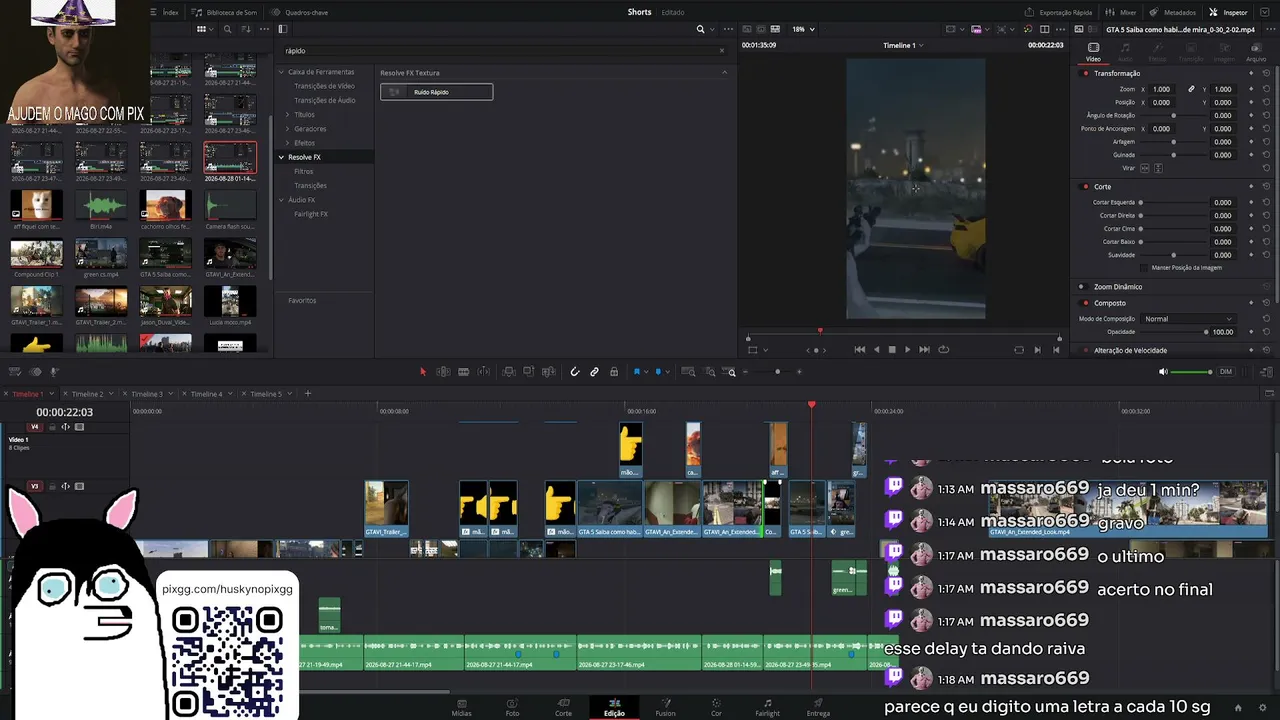The width and height of the screenshot is (1280, 720).
Task: Collapse the Resolve FX category
Action: click(282, 157)
